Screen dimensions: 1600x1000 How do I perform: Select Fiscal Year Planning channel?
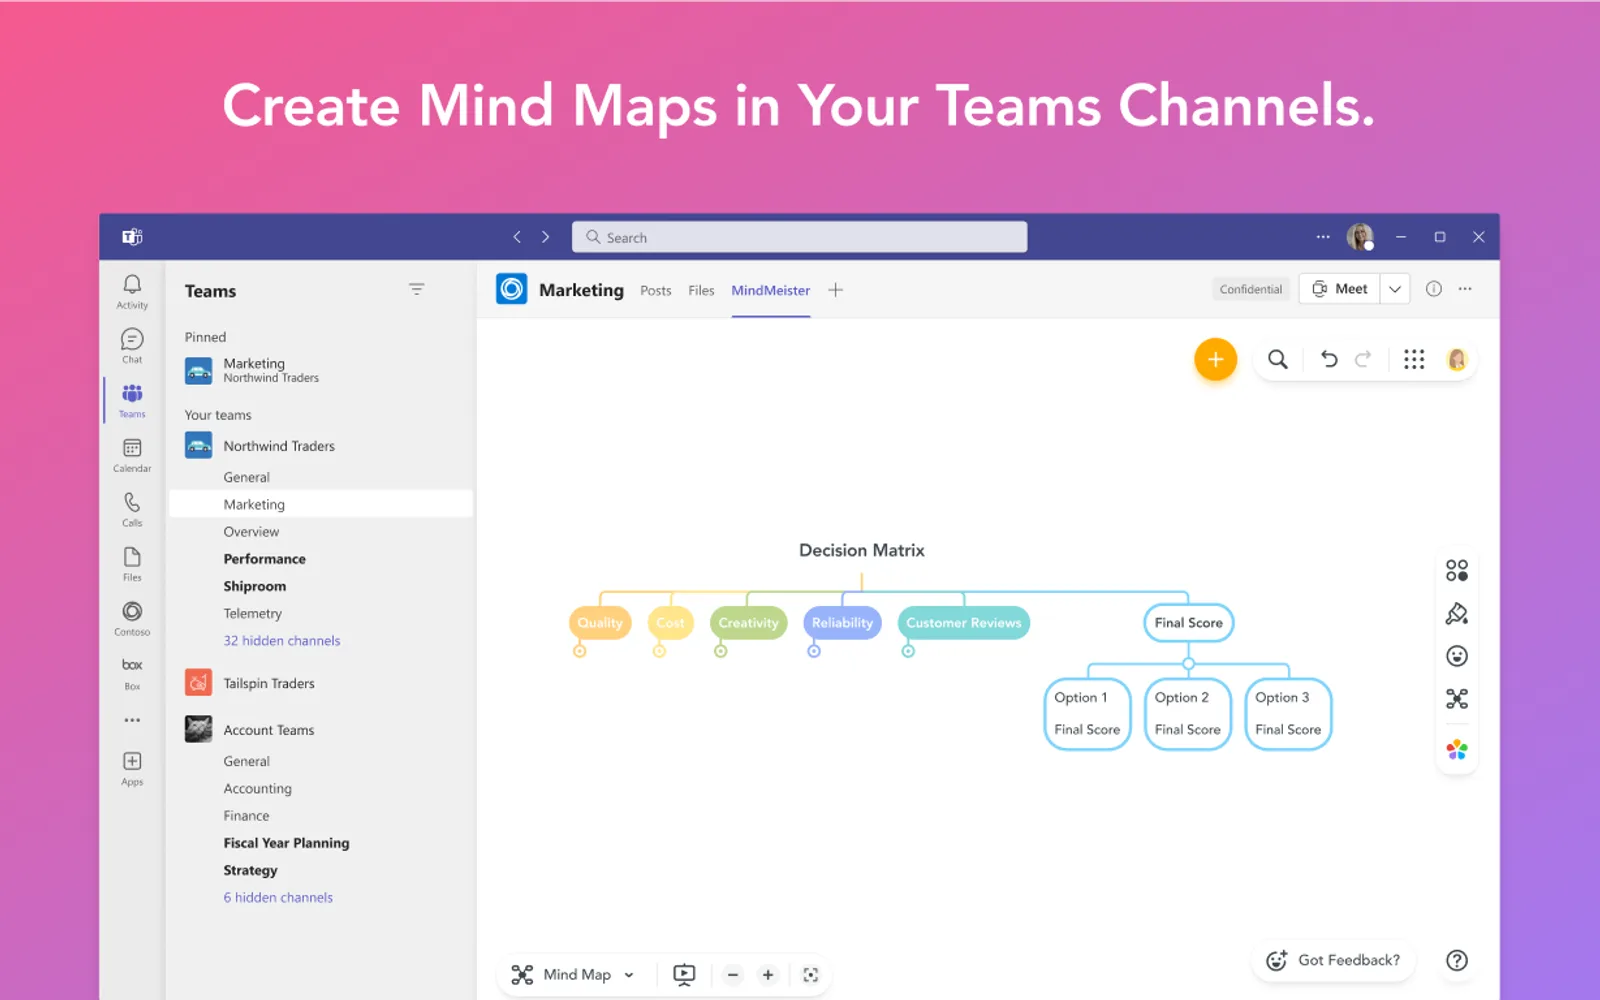click(286, 843)
